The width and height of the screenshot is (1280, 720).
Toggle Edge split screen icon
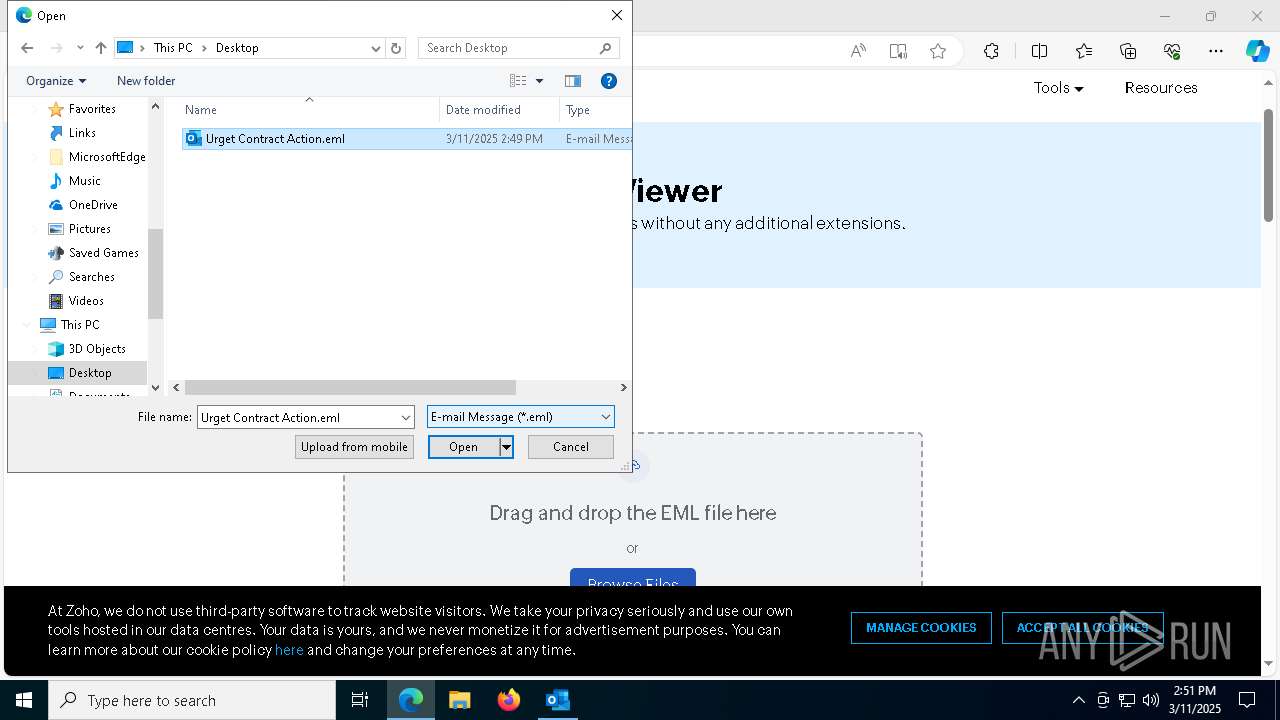point(1039,51)
